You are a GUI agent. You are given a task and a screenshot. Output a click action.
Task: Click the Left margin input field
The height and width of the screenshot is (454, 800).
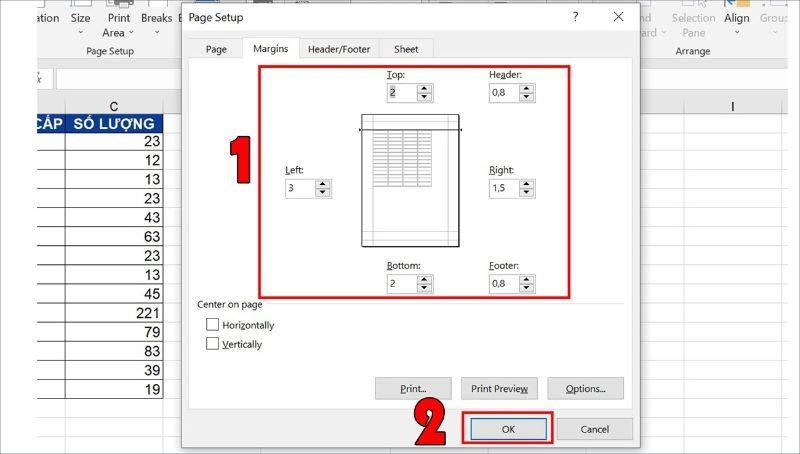coord(300,188)
